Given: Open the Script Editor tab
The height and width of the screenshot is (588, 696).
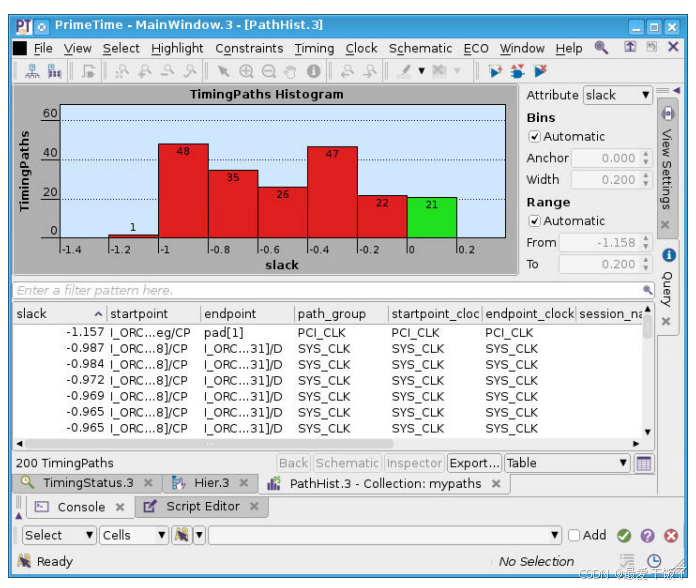Looking at the screenshot, I should click(x=202, y=506).
